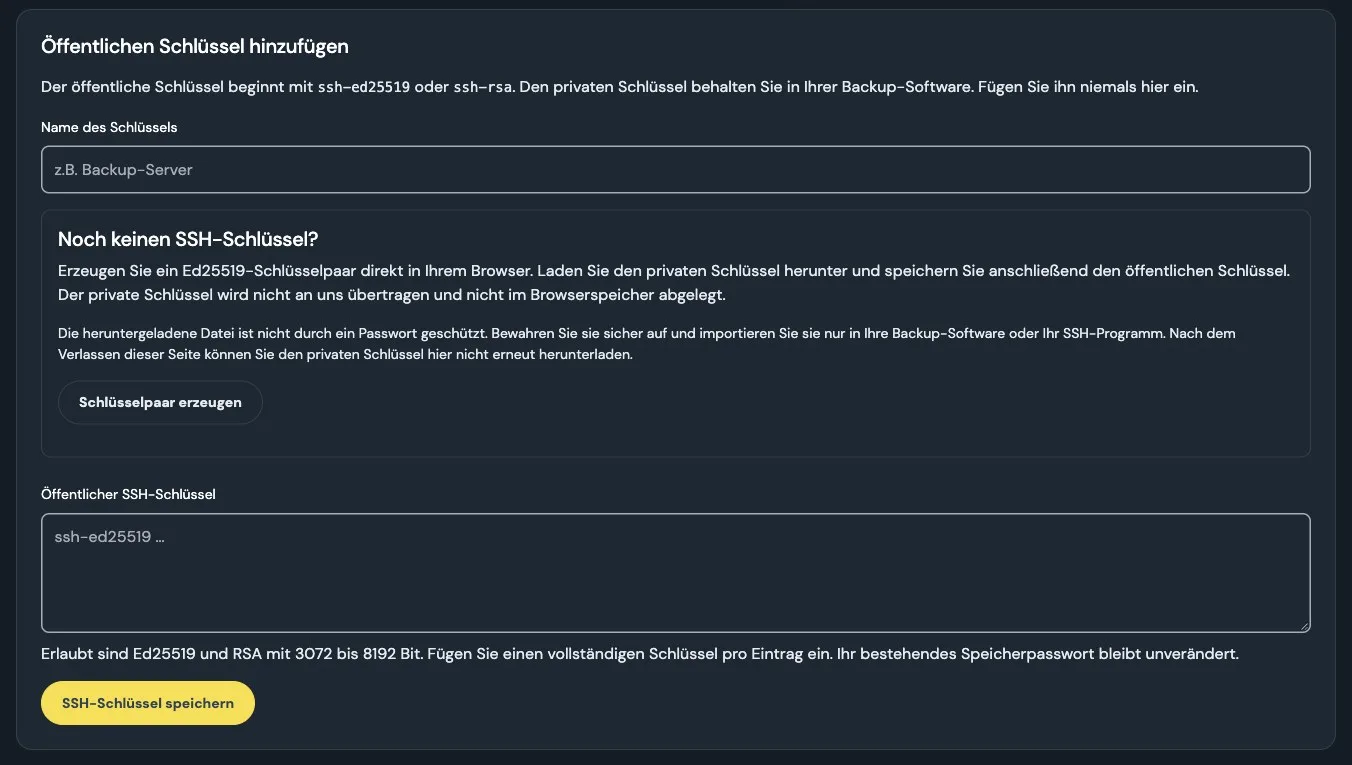Select the 'Öffentlichen Schlüssel hinzufügen' heading

(x=195, y=46)
